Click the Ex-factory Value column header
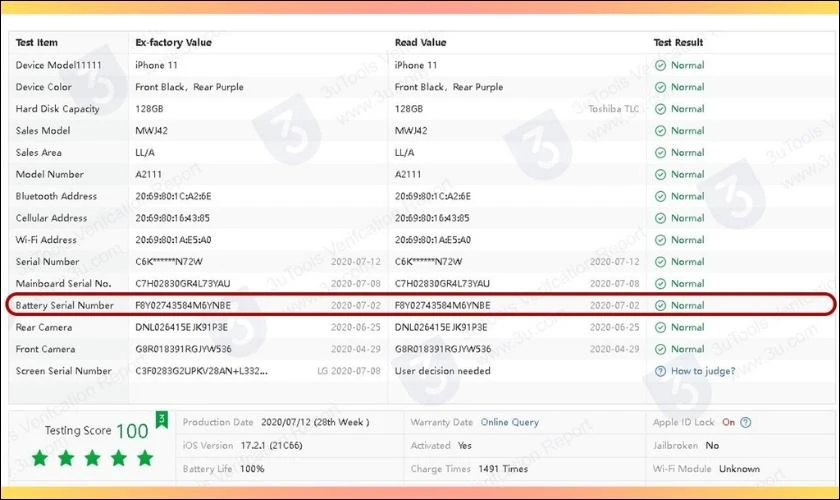 tap(173, 42)
